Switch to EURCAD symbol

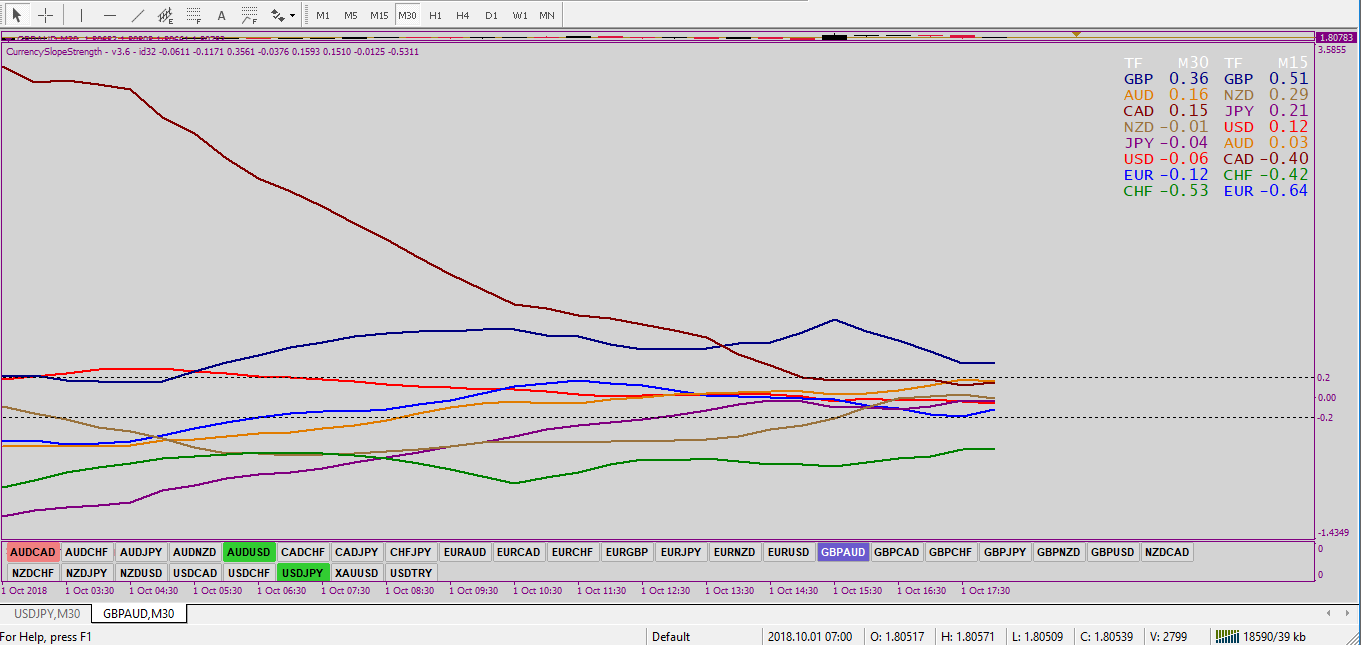tap(519, 552)
